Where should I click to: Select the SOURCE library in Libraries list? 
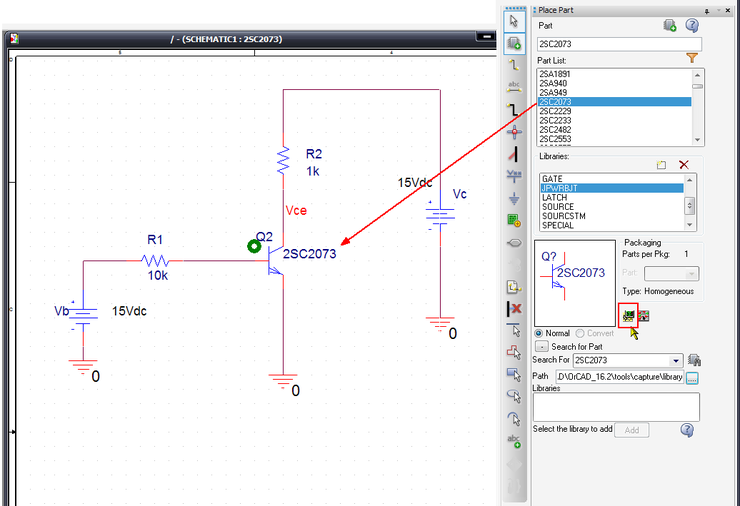pos(557,207)
